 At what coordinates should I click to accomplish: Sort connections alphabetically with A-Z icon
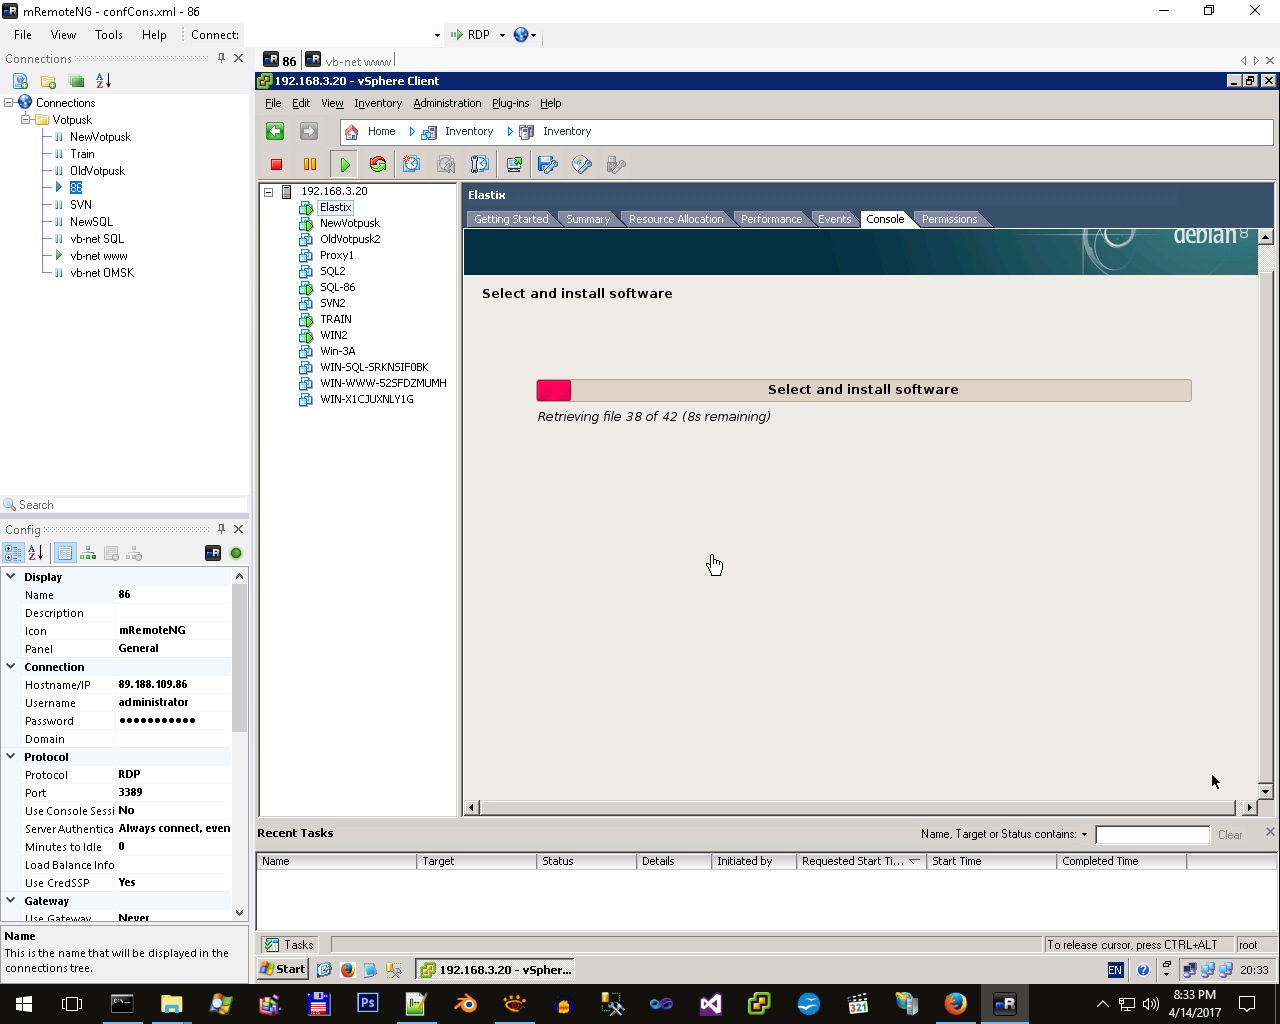click(x=104, y=81)
